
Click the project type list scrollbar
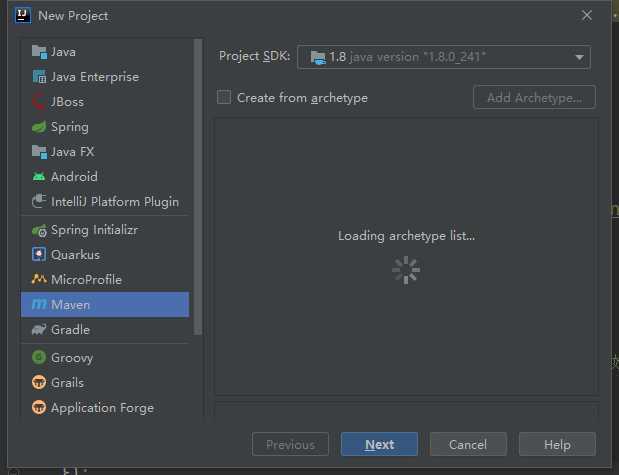tap(198, 187)
